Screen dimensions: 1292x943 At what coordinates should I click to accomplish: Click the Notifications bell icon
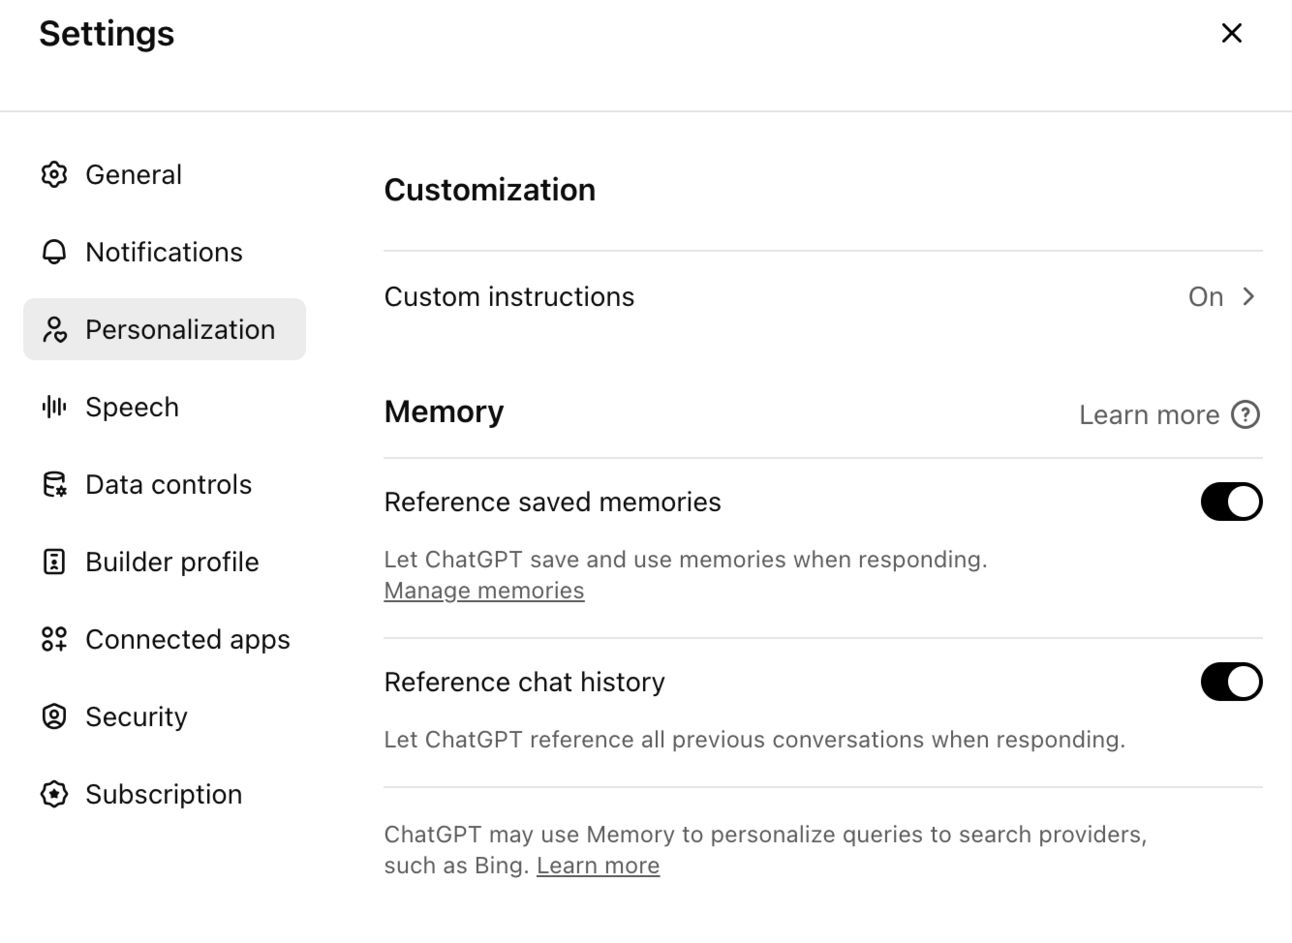(x=54, y=252)
